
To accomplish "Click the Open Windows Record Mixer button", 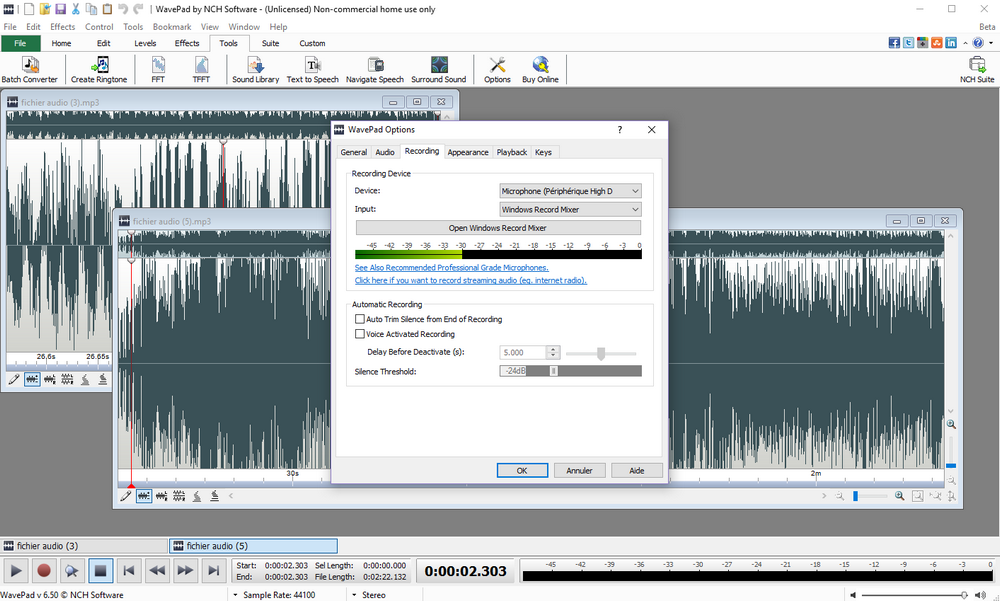I will [499, 227].
